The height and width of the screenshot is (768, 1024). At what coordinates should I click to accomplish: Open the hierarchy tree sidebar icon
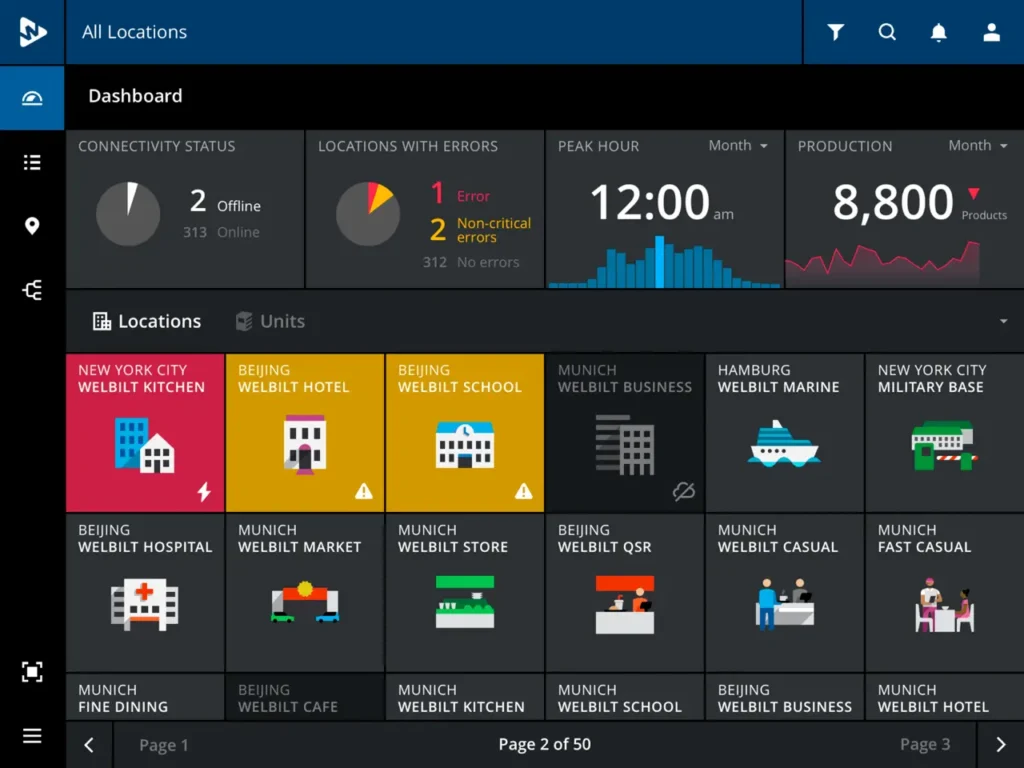click(x=32, y=290)
